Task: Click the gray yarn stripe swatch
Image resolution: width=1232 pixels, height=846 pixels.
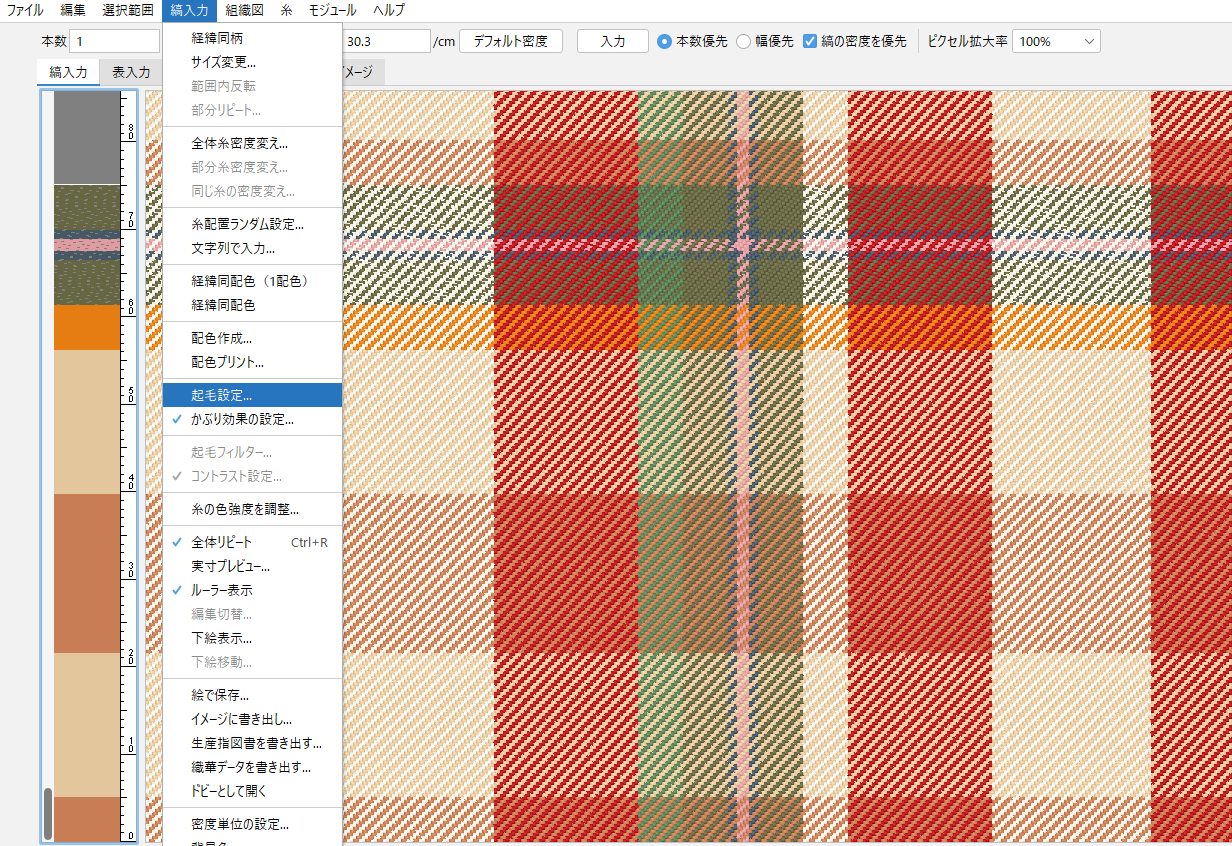Action: tap(86, 137)
